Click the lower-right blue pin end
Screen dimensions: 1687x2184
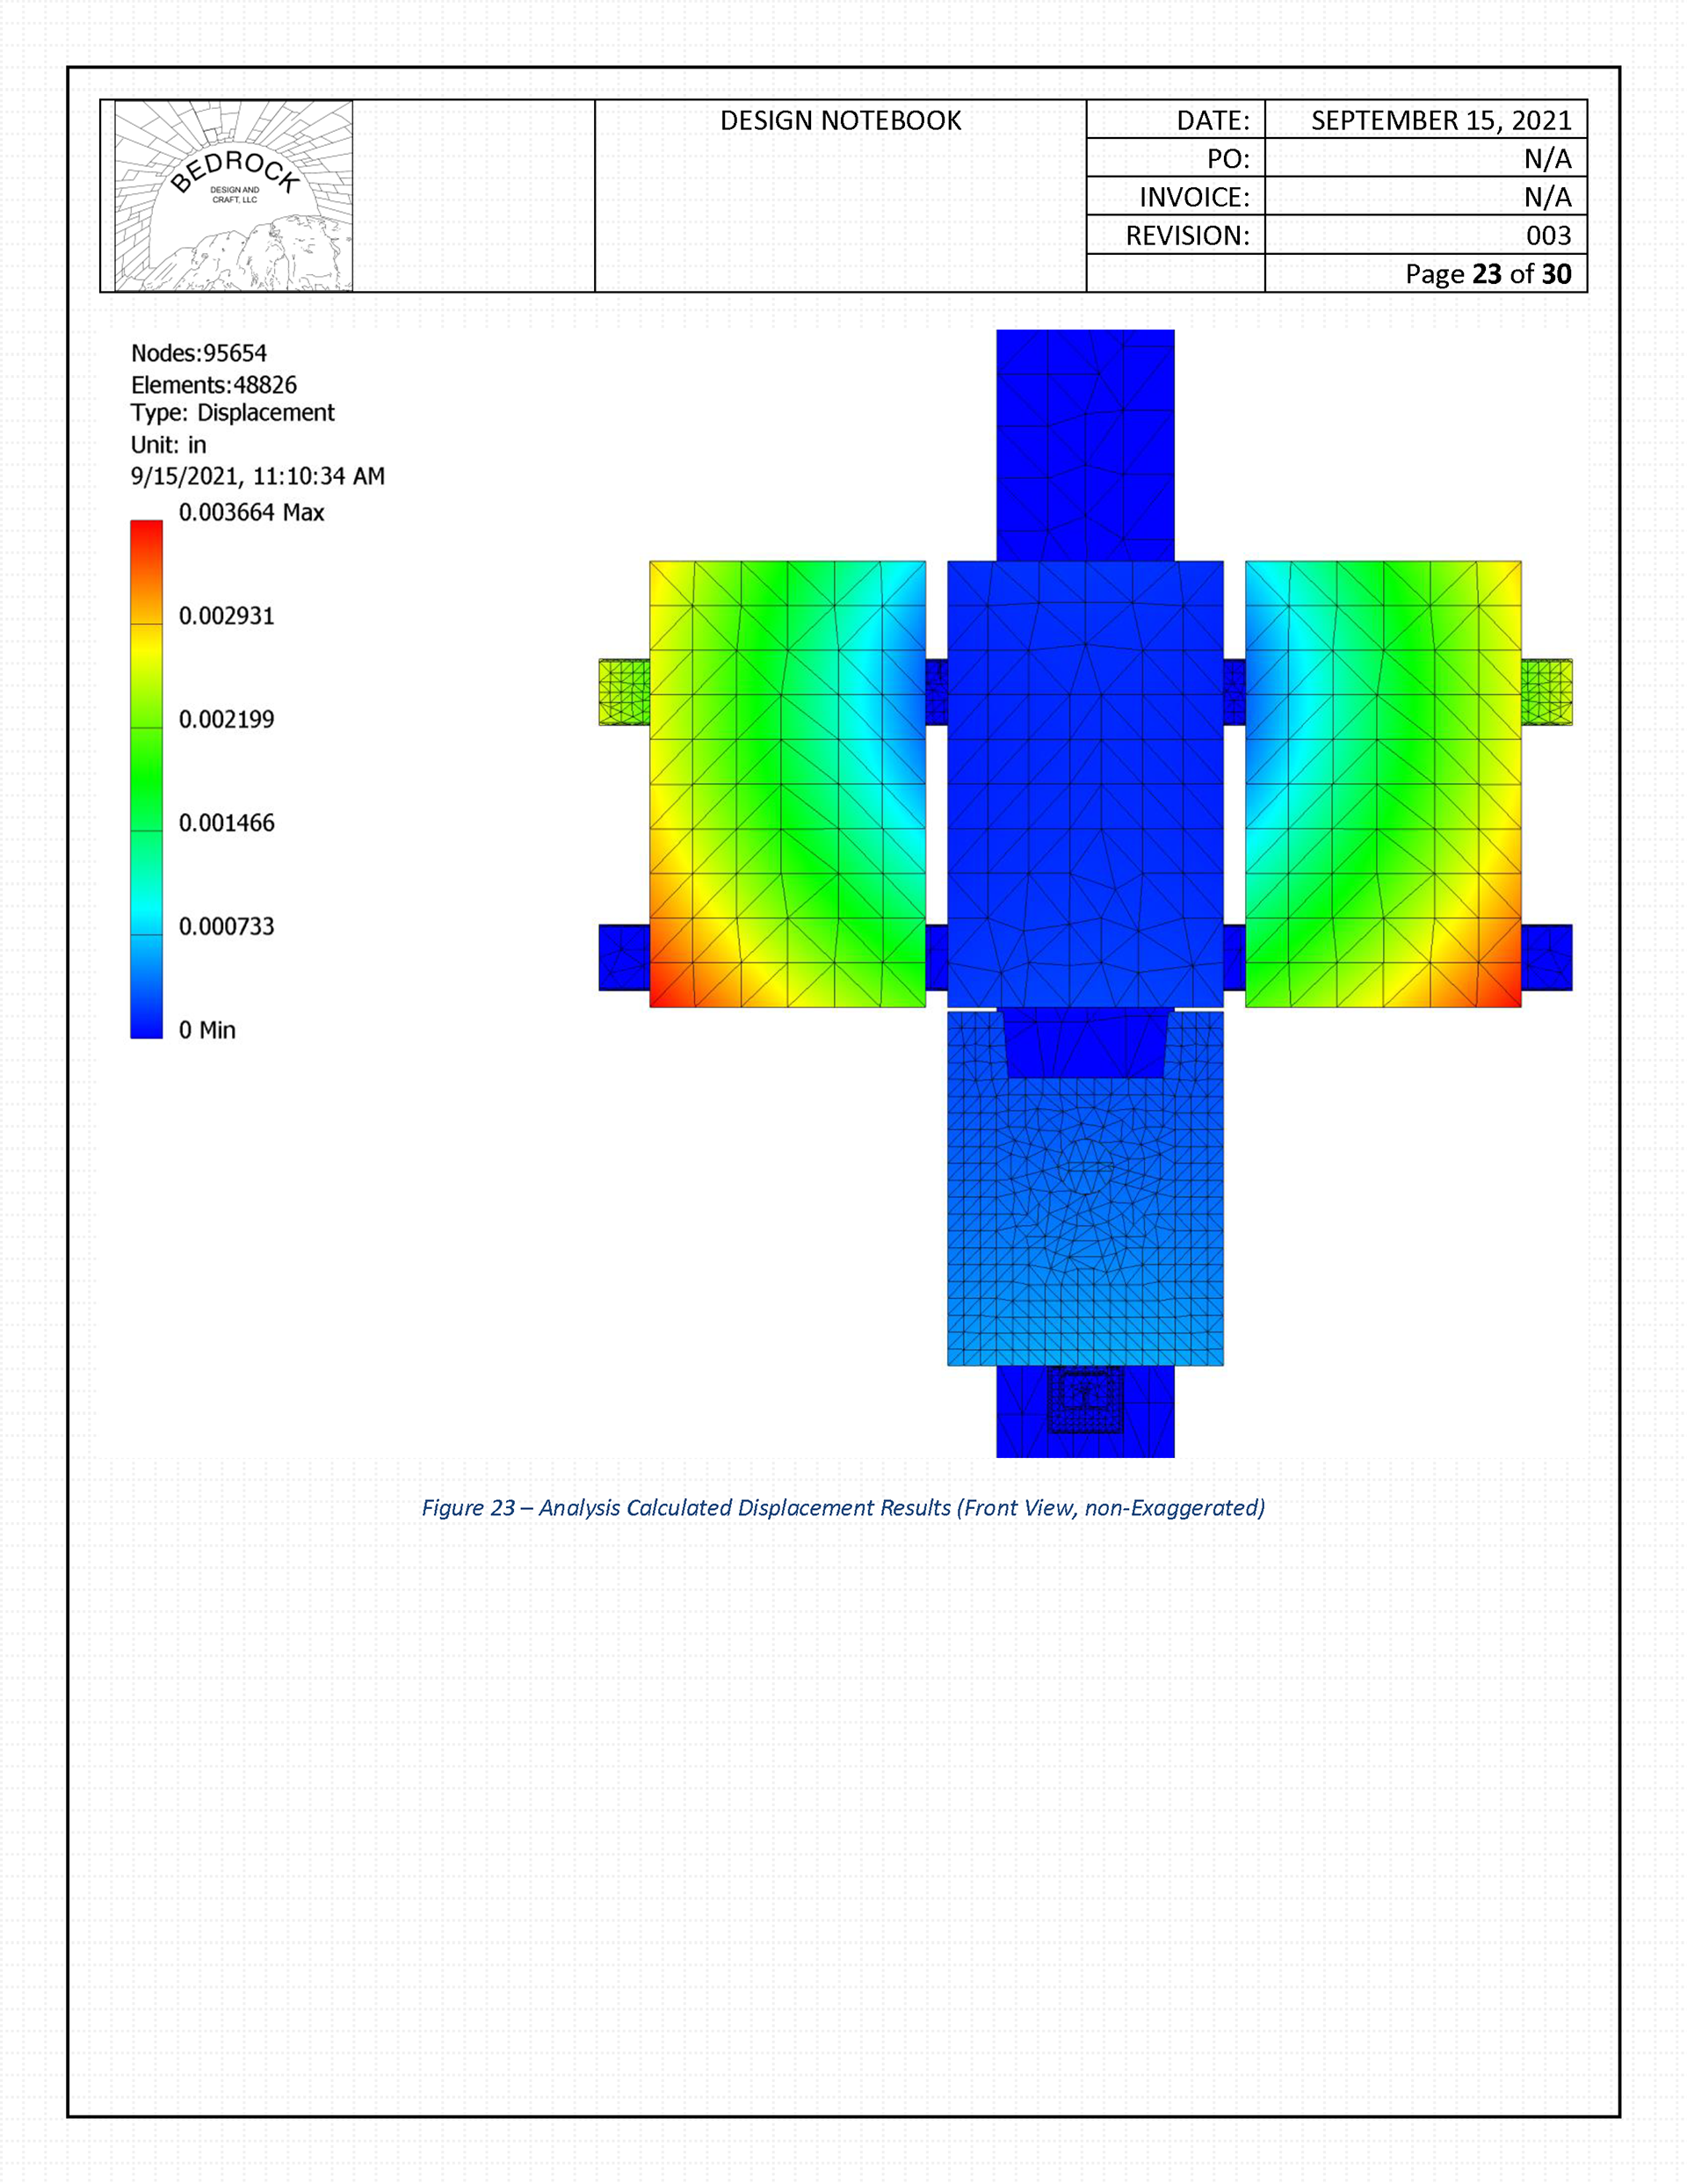(x=1547, y=958)
